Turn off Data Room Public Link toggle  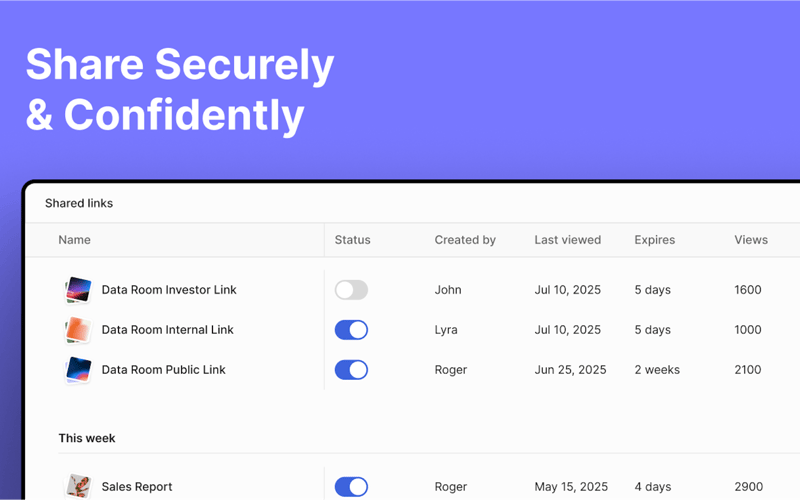tap(351, 370)
